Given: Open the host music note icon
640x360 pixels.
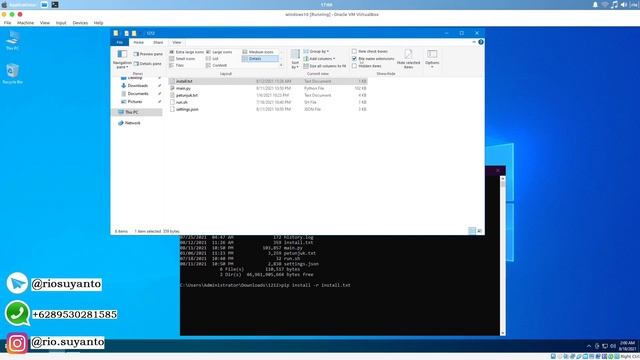Looking at the screenshot, I should point(614,4).
